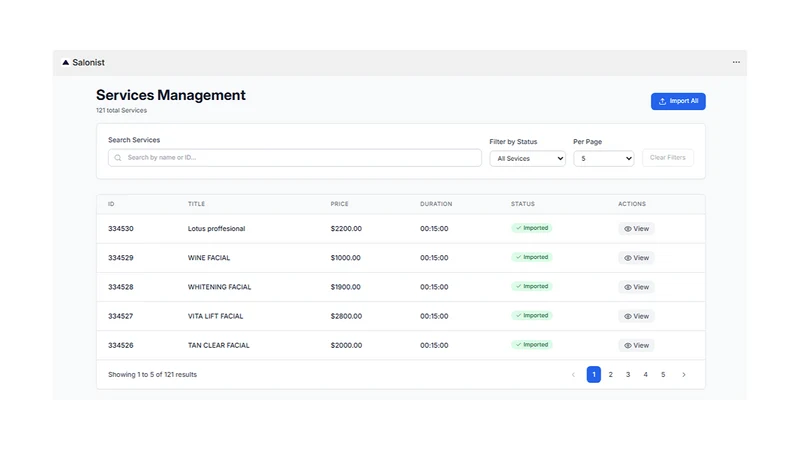
Task: Open the Filter by Status dropdown
Action: (528, 159)
